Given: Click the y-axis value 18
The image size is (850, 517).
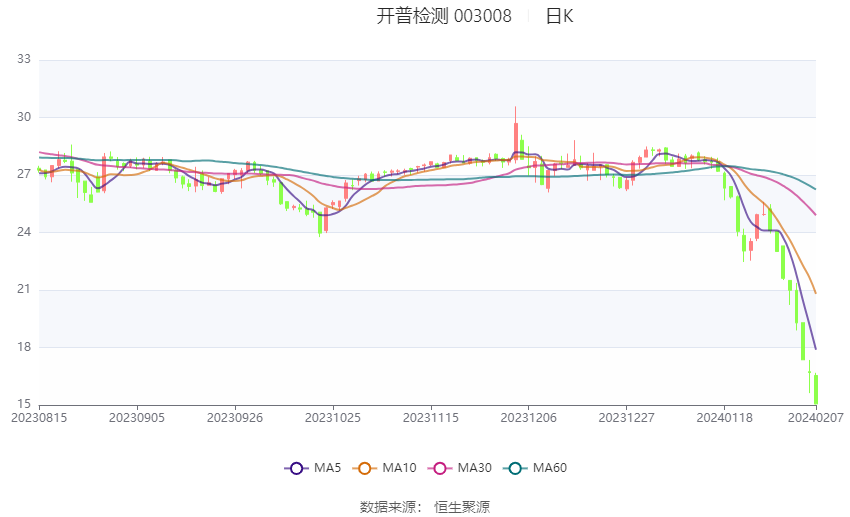Looking at the screenshot, I should point(24,347).
